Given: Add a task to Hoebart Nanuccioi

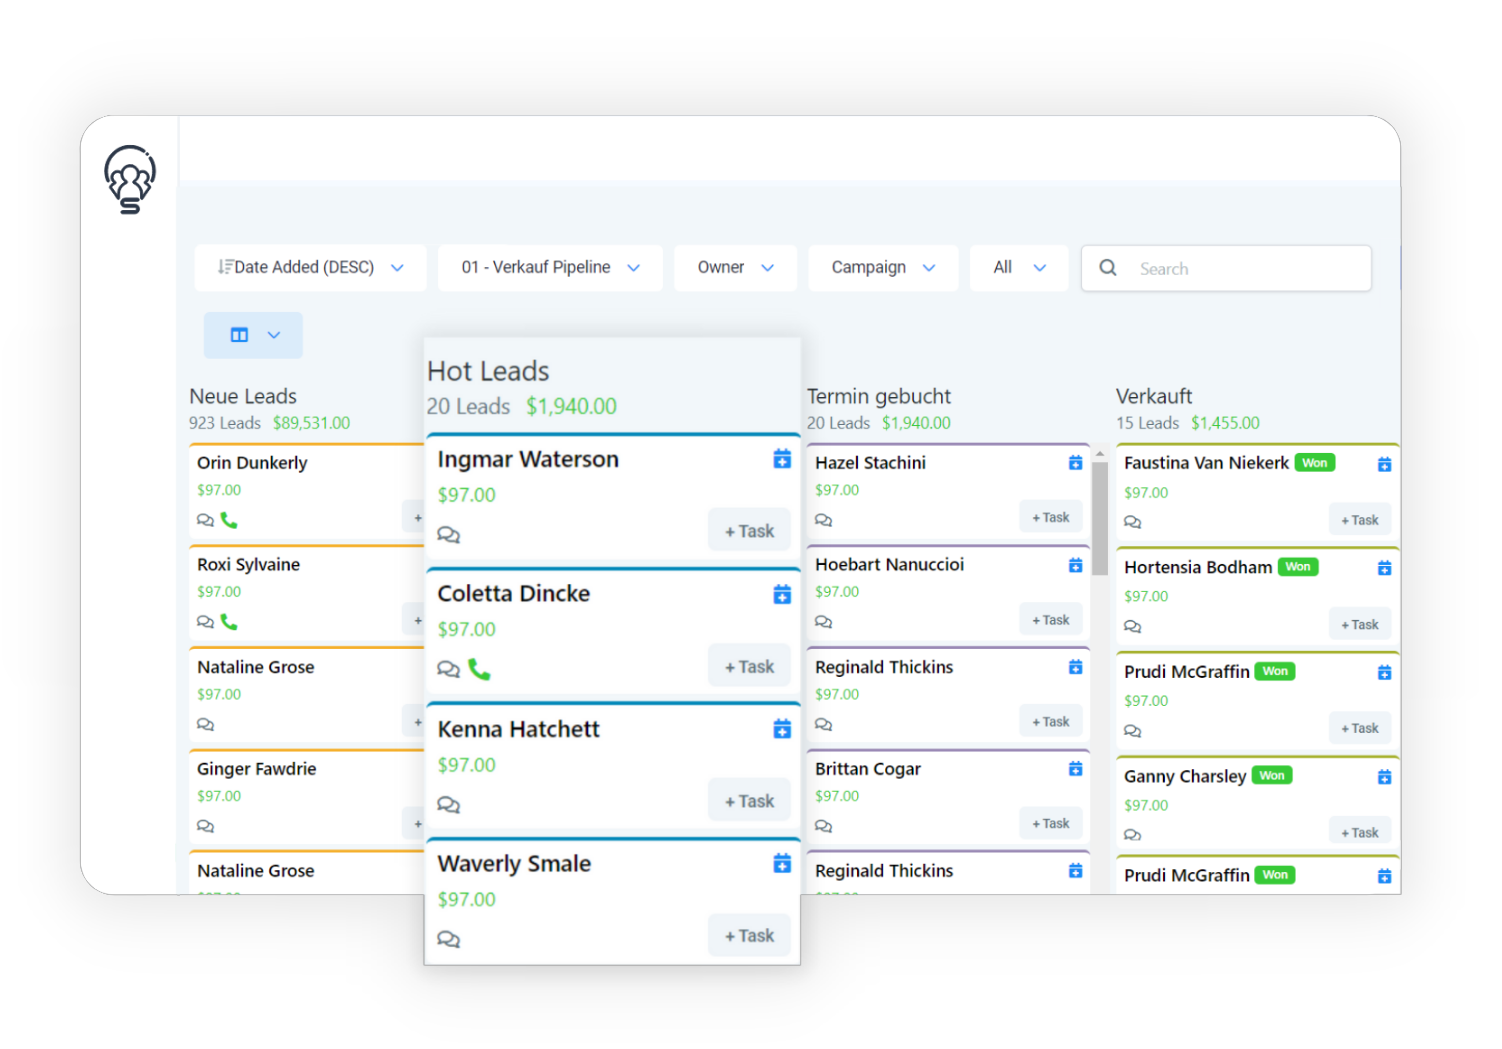Looking at the screenshot, I should click(x=1050, y=620).
